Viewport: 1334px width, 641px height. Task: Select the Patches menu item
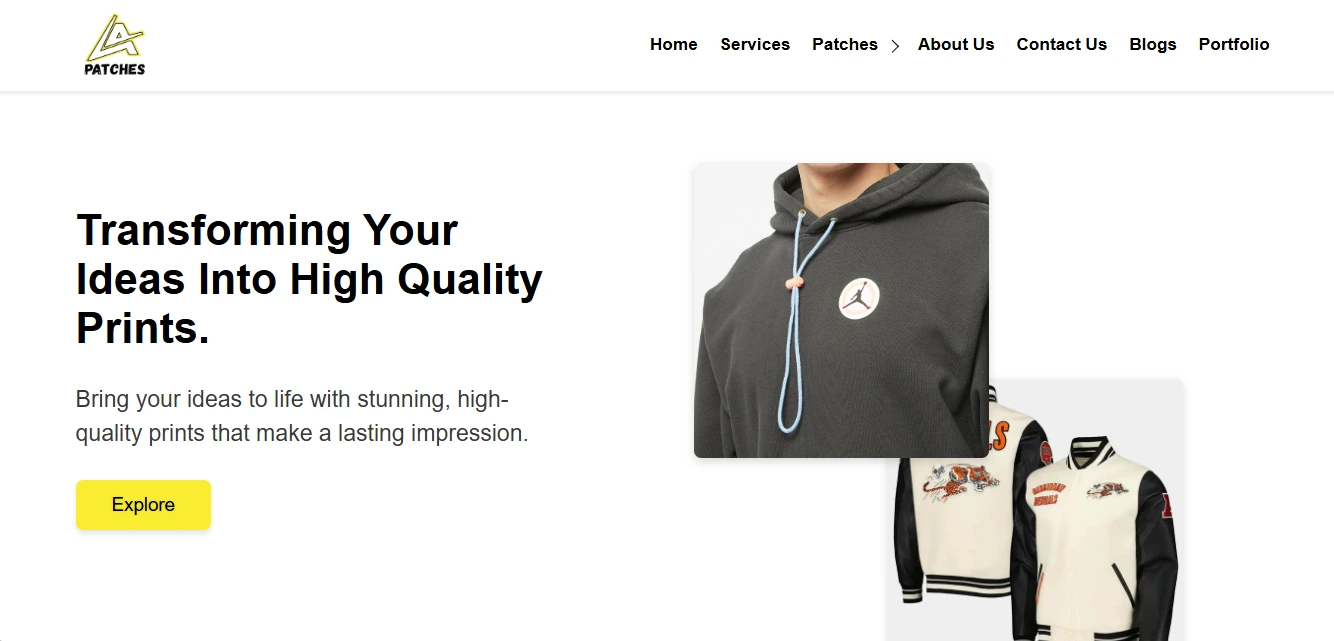coord(845,44)
